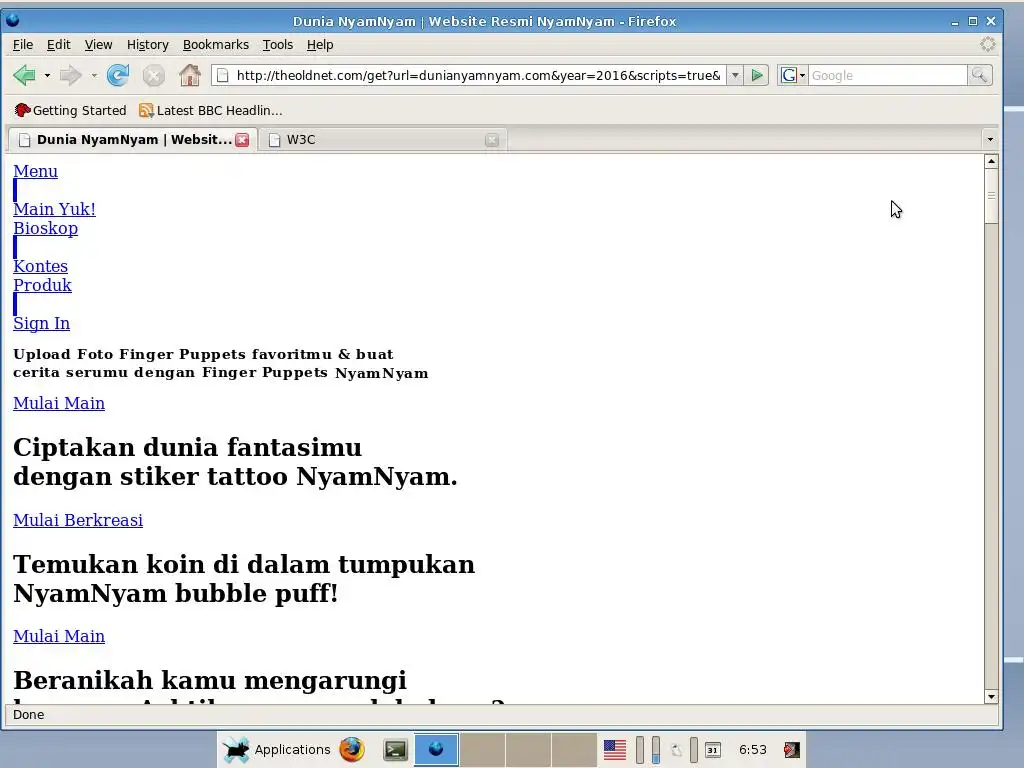The image size is (1024, 768).
Task: Switch to the W3C tab
Action: click(382, 140)
